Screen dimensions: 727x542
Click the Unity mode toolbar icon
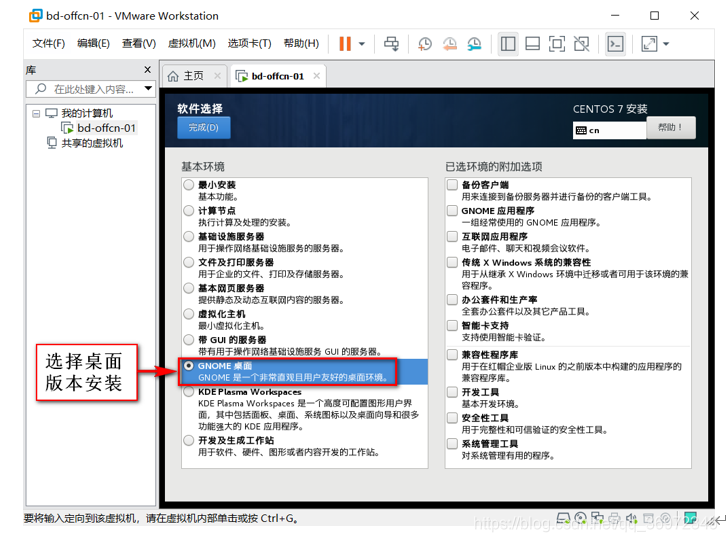click(x=581, y=44)
